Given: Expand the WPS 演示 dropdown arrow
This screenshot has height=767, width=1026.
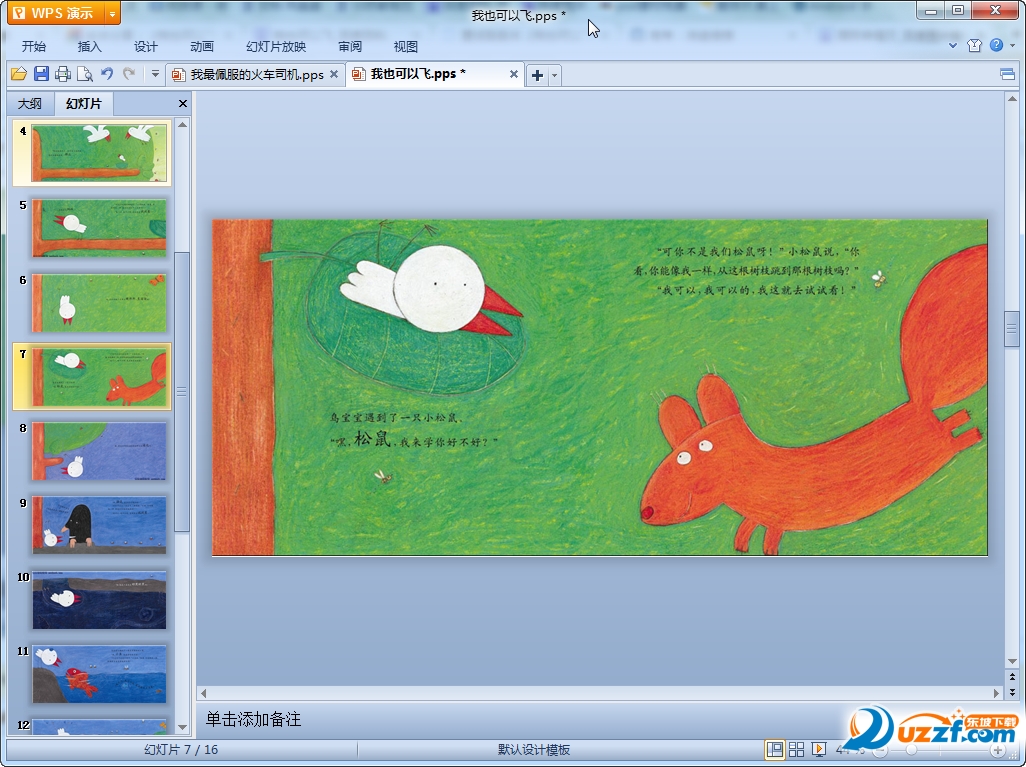Looking at the screenshot, I should pos(113,13).
